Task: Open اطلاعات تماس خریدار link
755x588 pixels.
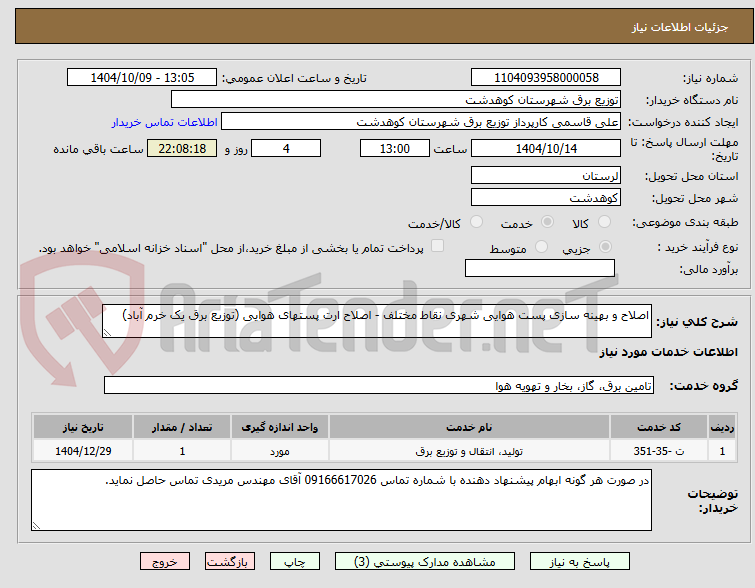Action: pyautogui.click(x=165, y=122)
